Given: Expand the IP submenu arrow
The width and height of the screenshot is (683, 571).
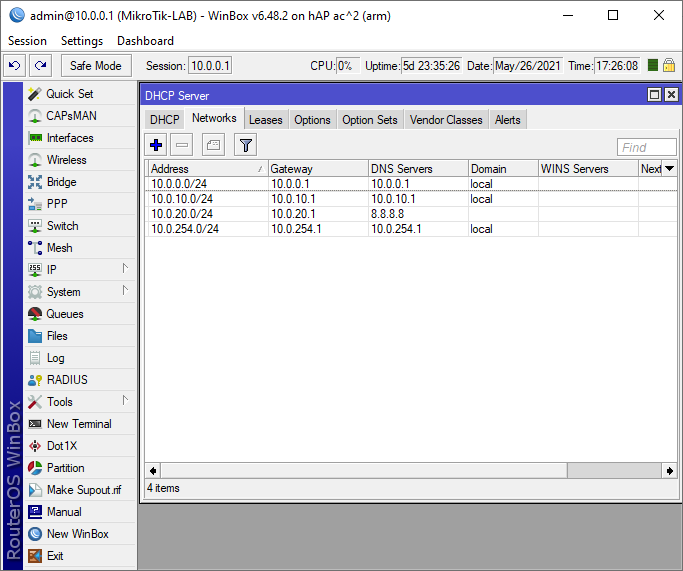Looking at the screenshot, I should (x=125, y=268).
